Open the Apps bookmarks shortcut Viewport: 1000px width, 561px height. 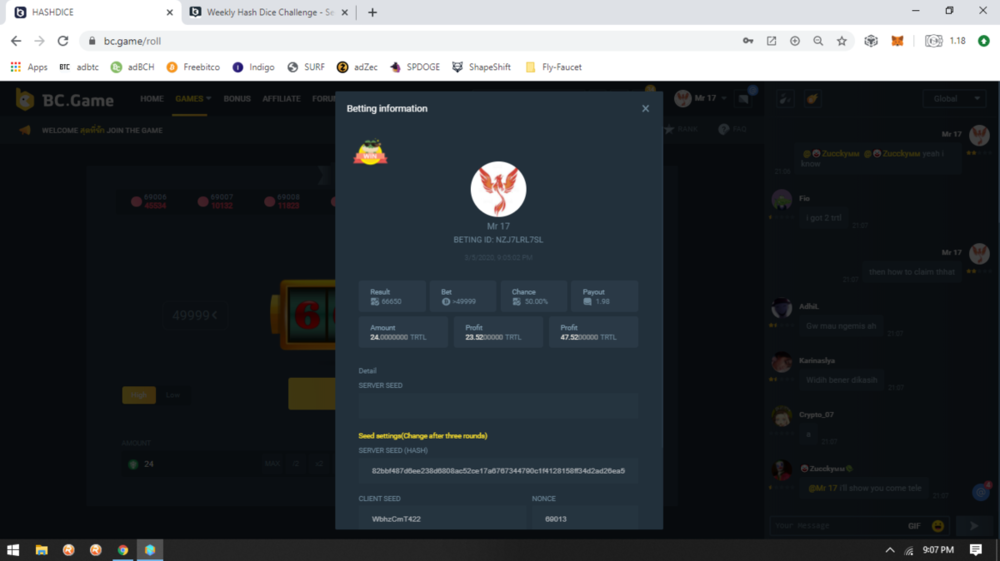(x=29, y=67)
